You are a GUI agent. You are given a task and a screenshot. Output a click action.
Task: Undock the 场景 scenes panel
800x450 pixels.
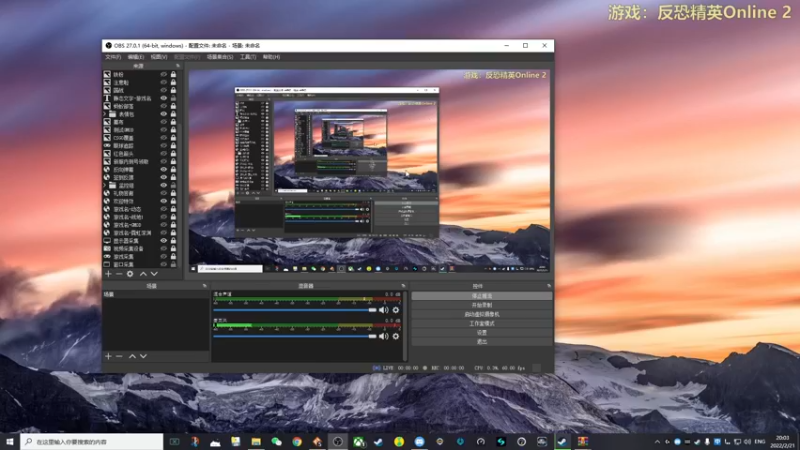(x=205, y=286)
